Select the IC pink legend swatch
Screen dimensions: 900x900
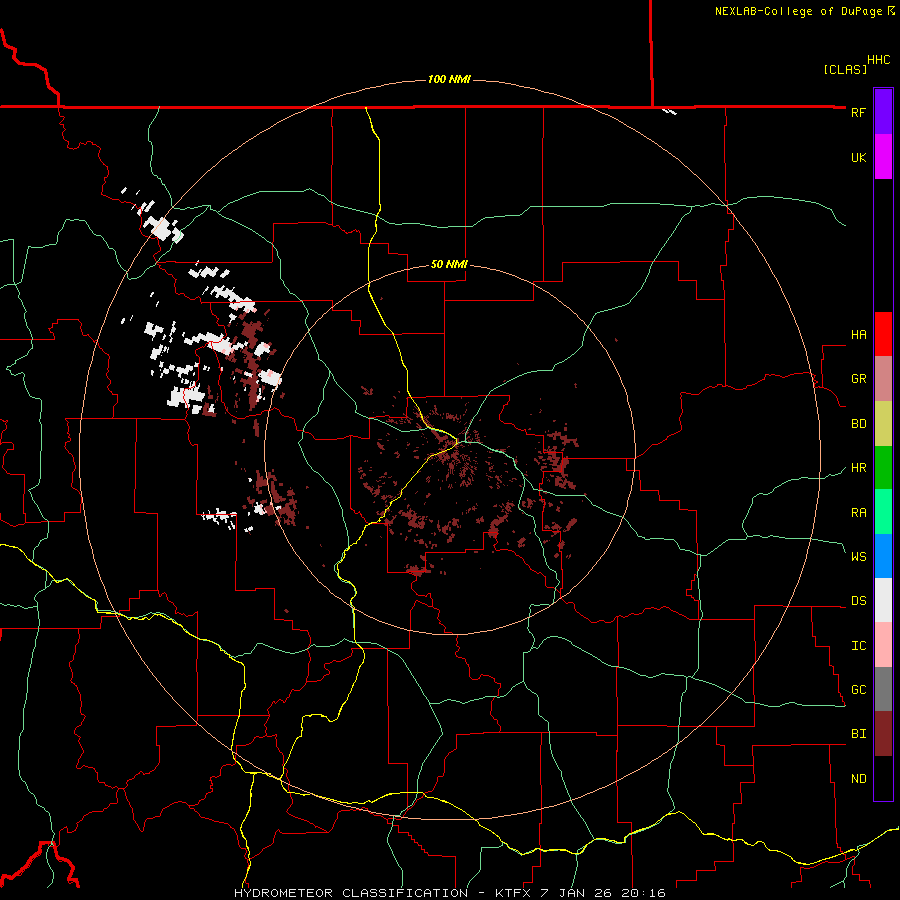[x=883, y=645]
